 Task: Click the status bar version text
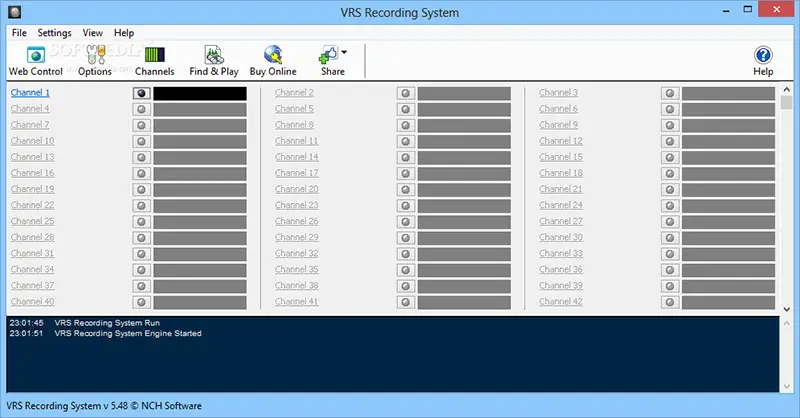(104, 406)
